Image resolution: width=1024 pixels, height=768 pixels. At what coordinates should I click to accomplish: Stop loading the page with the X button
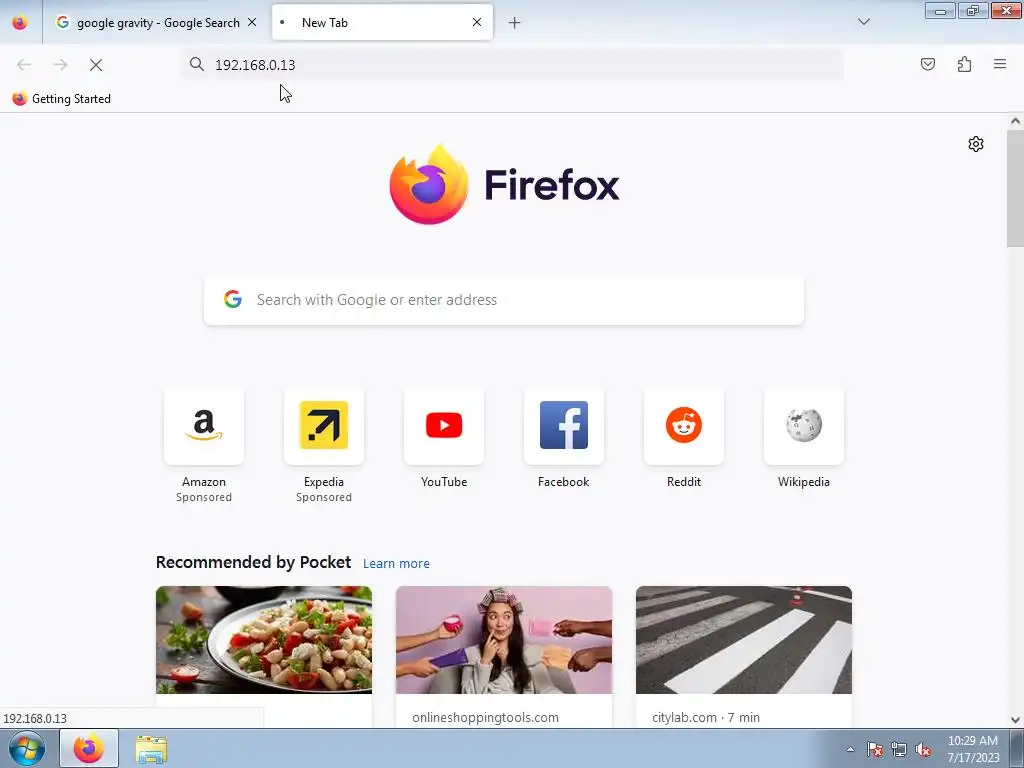[x=96, y=65]
